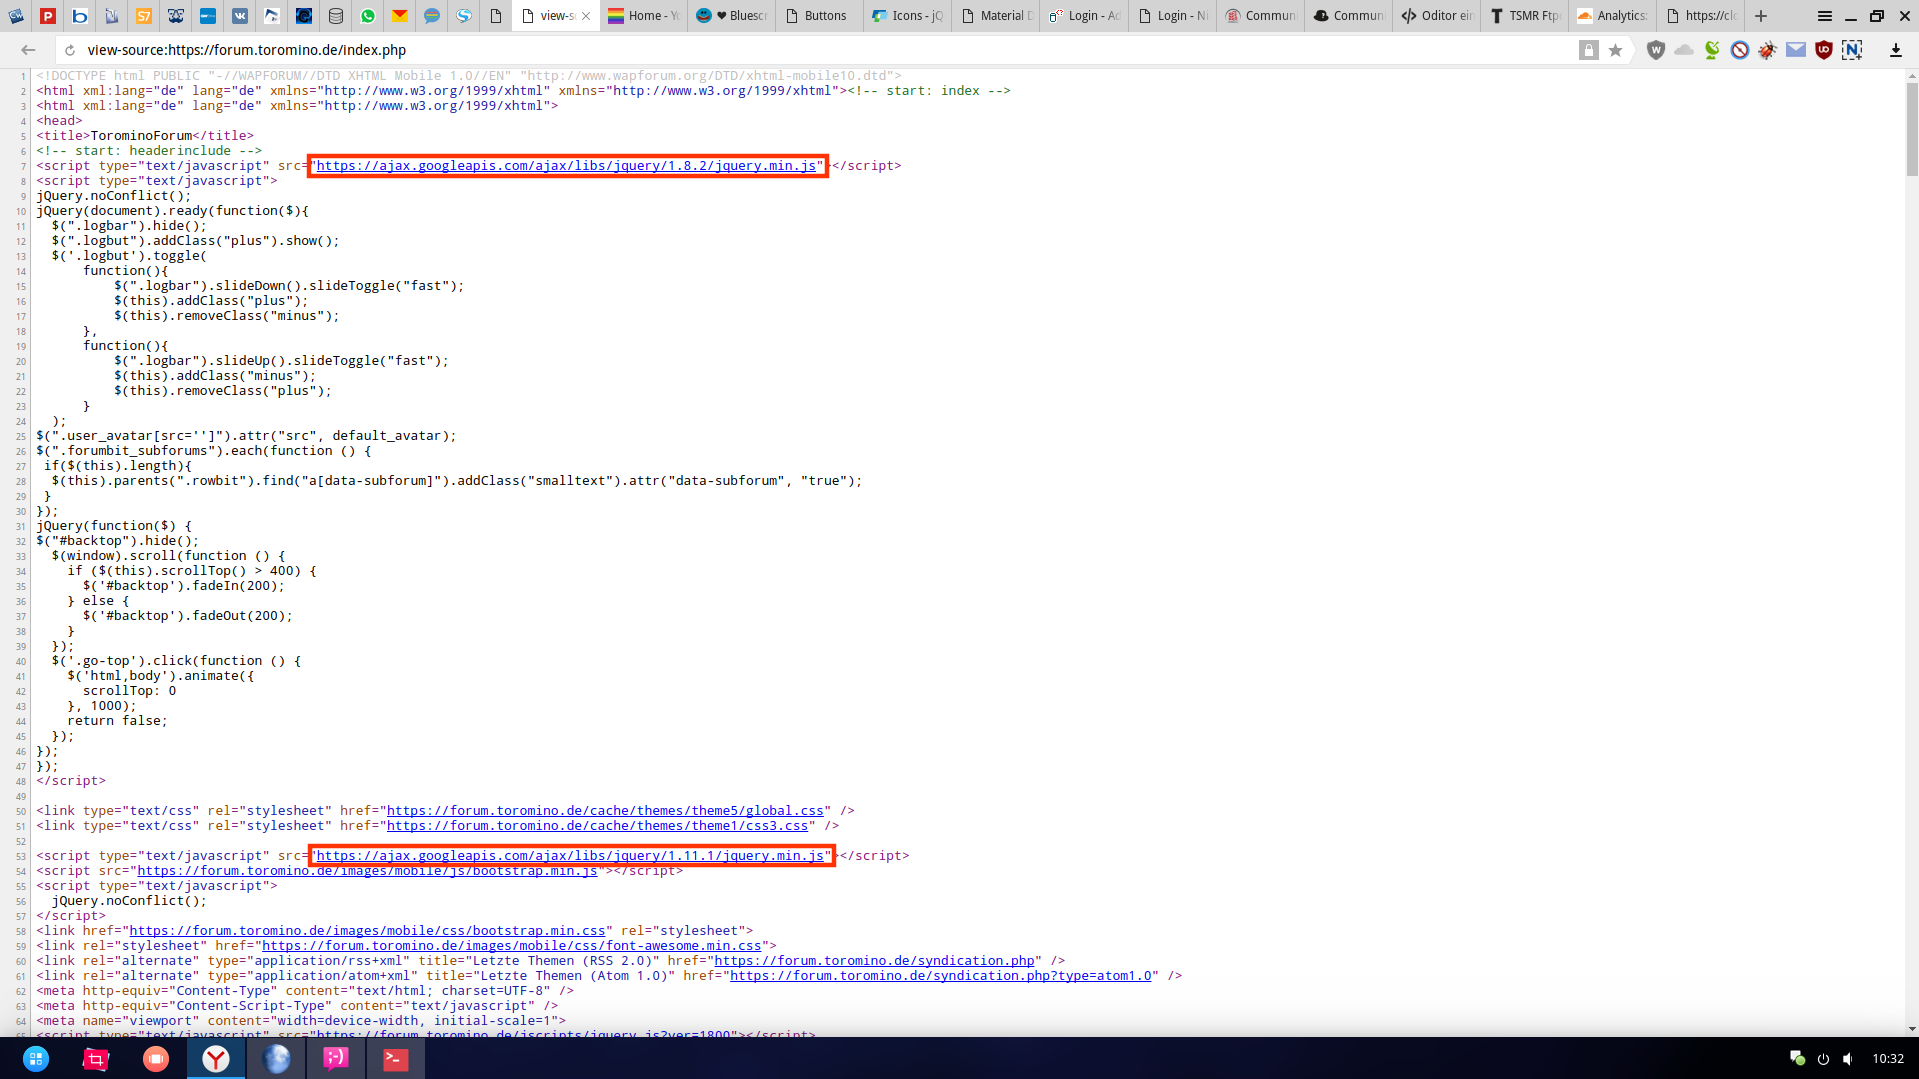Click the reload page icon

(69, 50)
